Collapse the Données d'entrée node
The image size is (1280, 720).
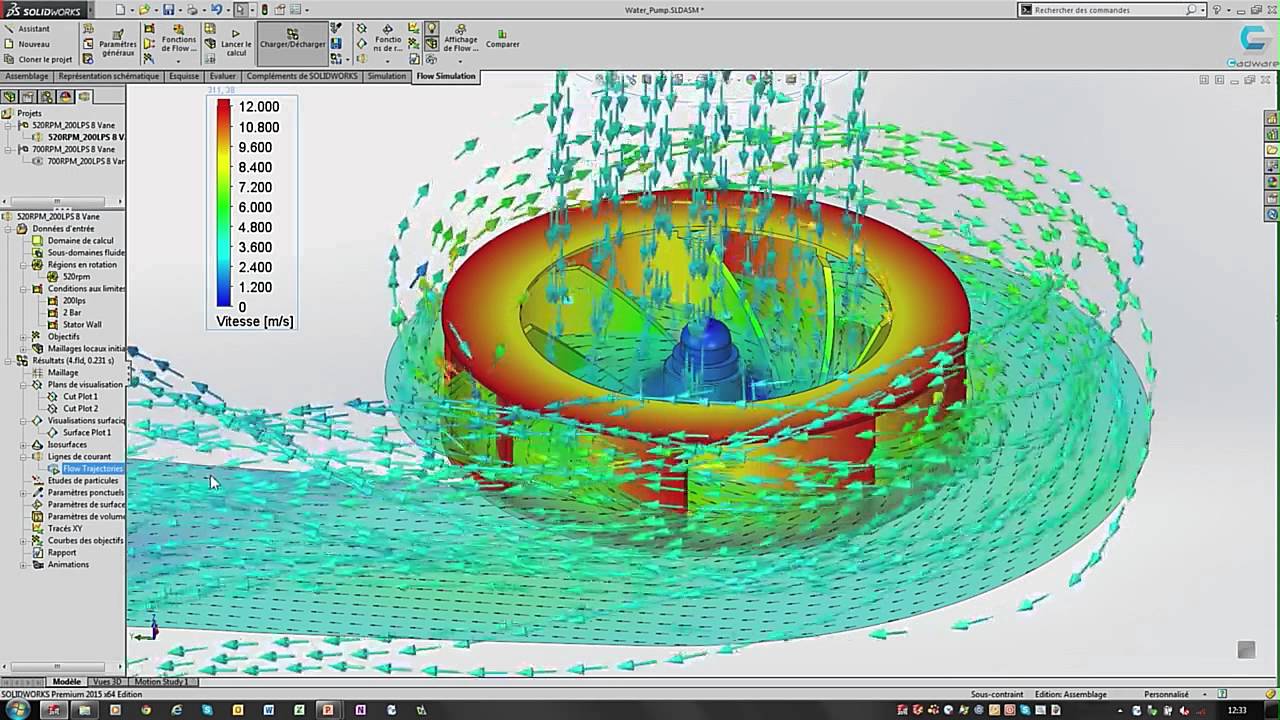(9, 229)
